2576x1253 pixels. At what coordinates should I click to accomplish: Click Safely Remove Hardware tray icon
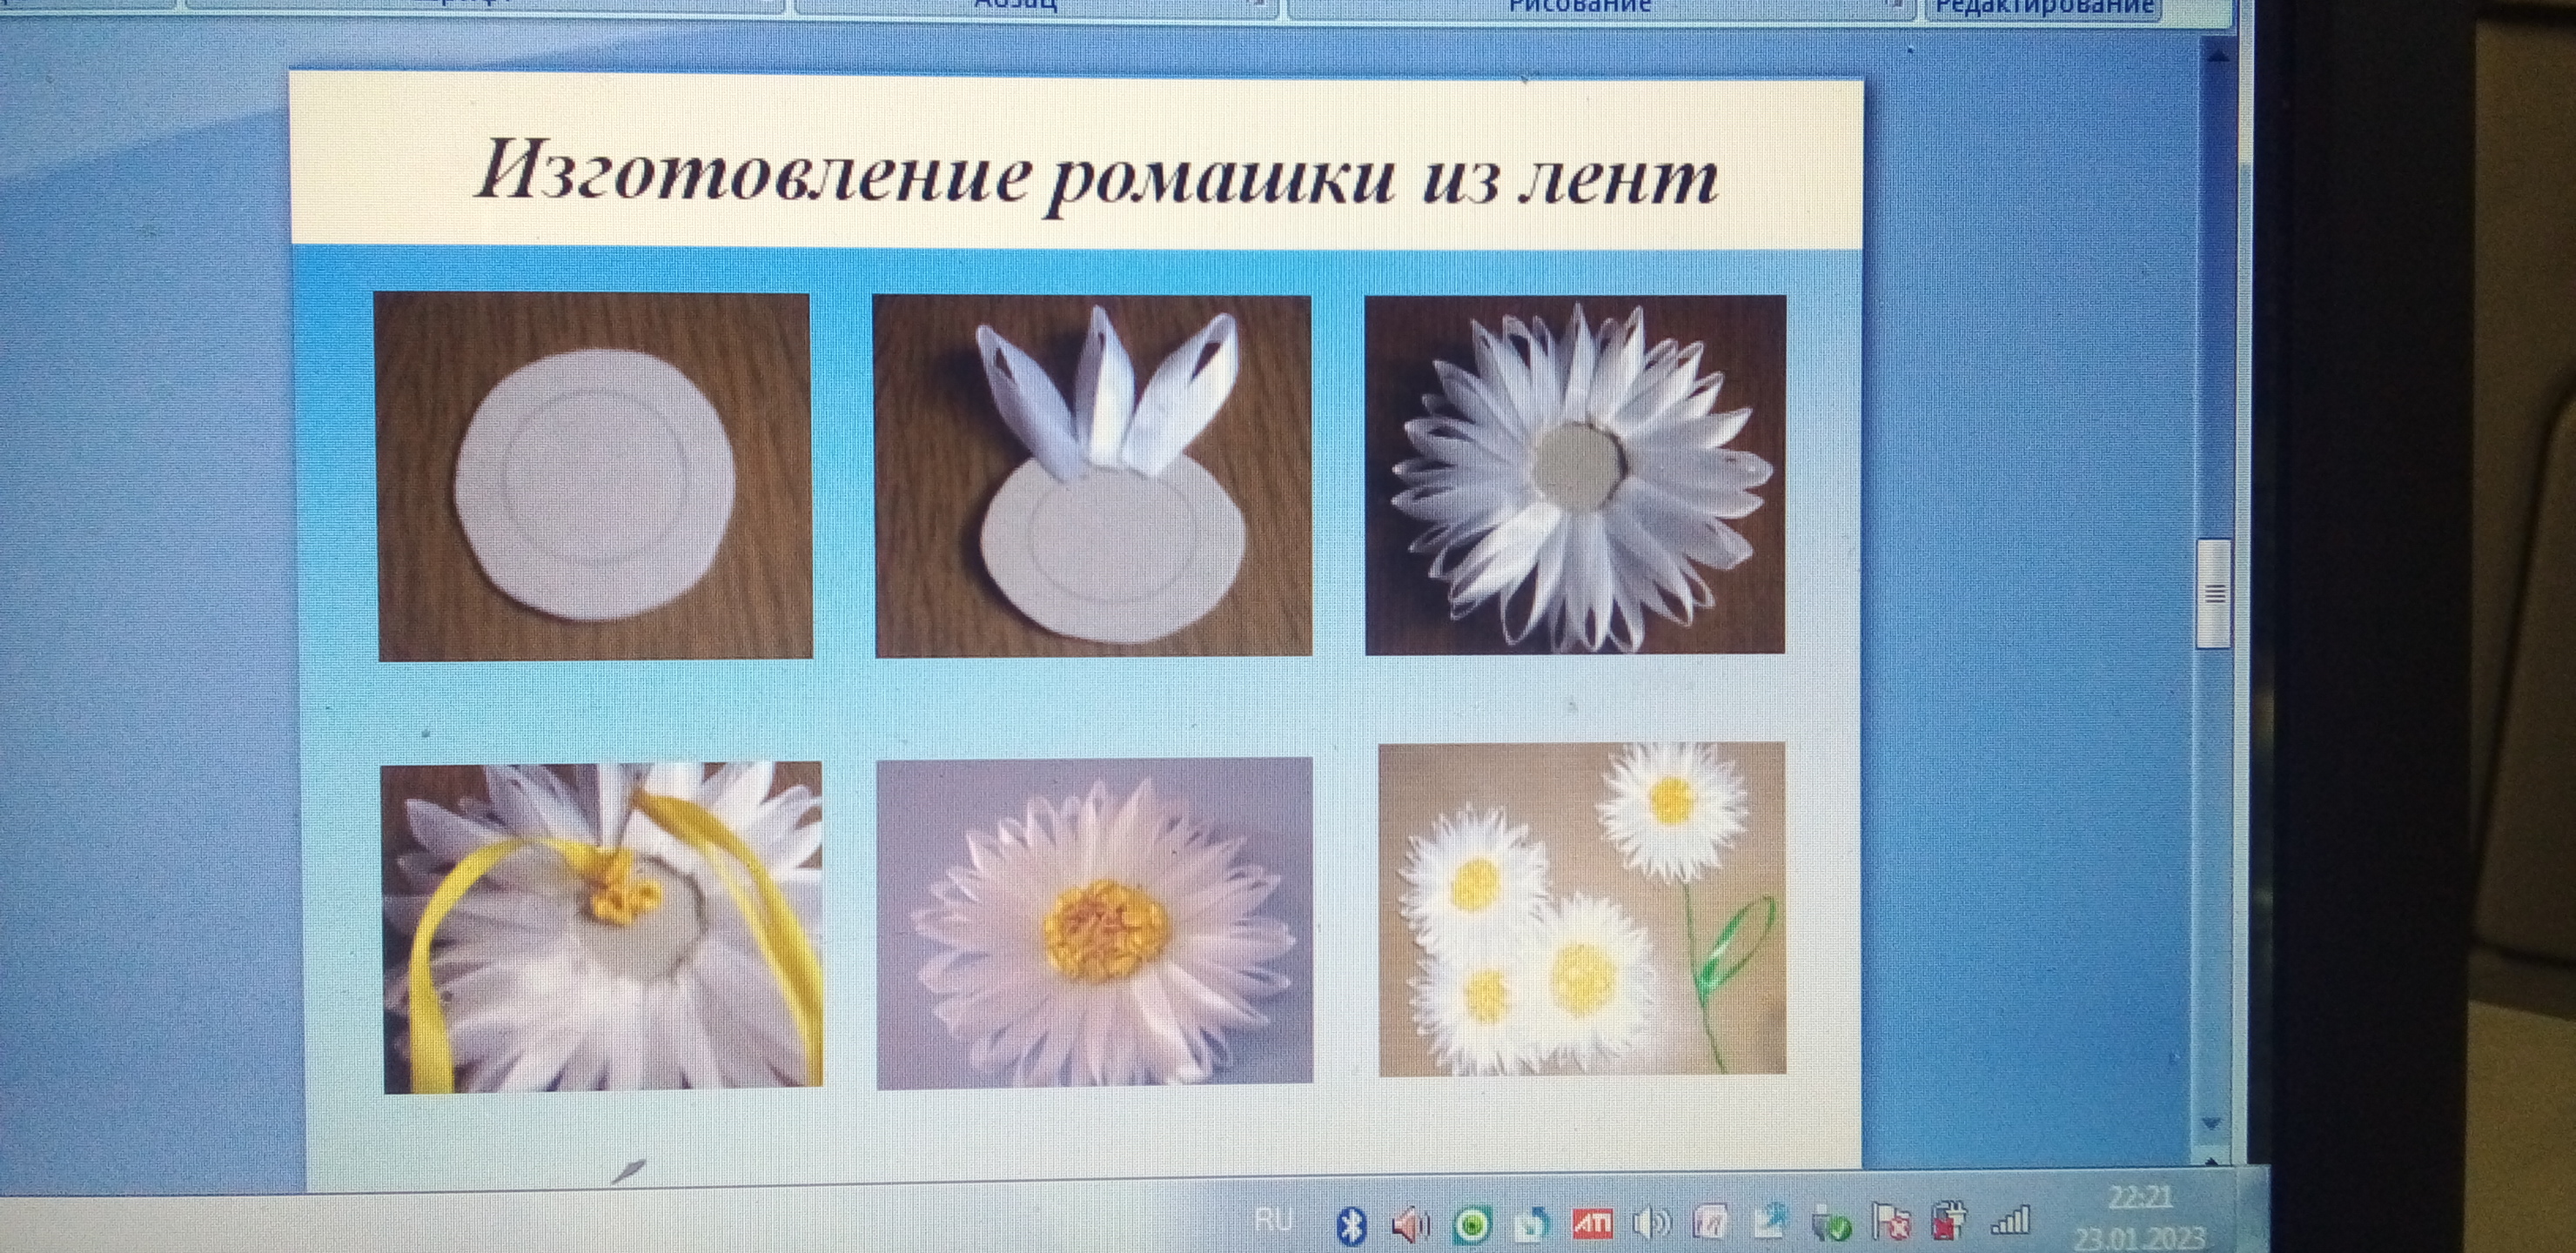1830,1223
